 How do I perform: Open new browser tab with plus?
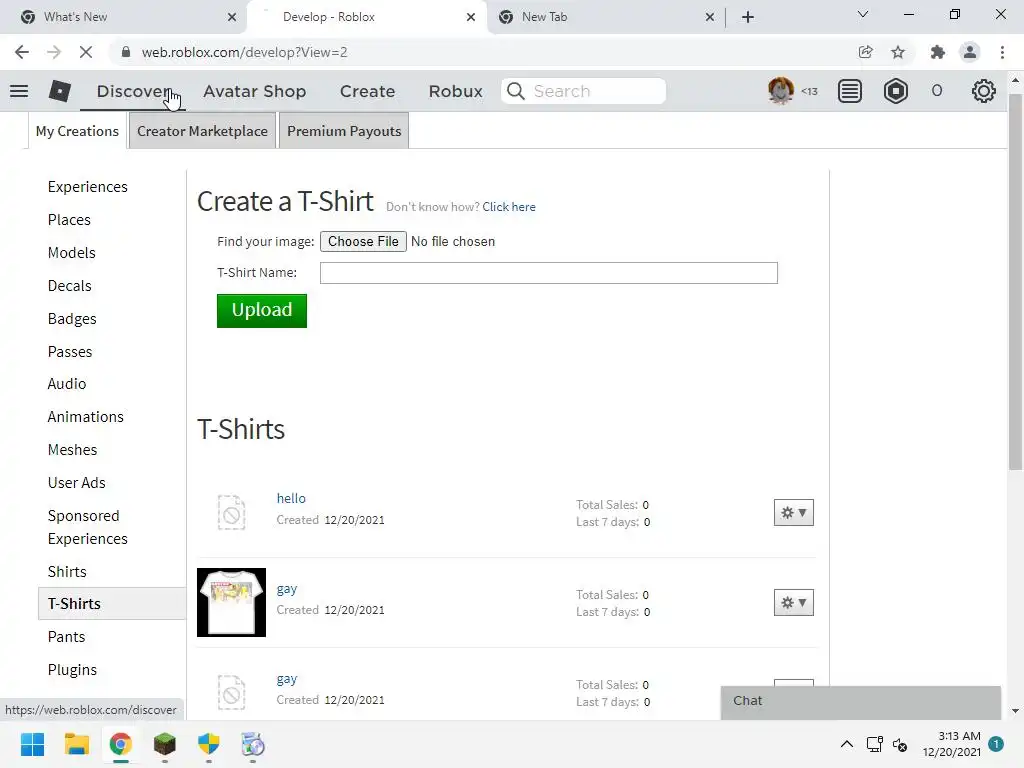(748, 17)
